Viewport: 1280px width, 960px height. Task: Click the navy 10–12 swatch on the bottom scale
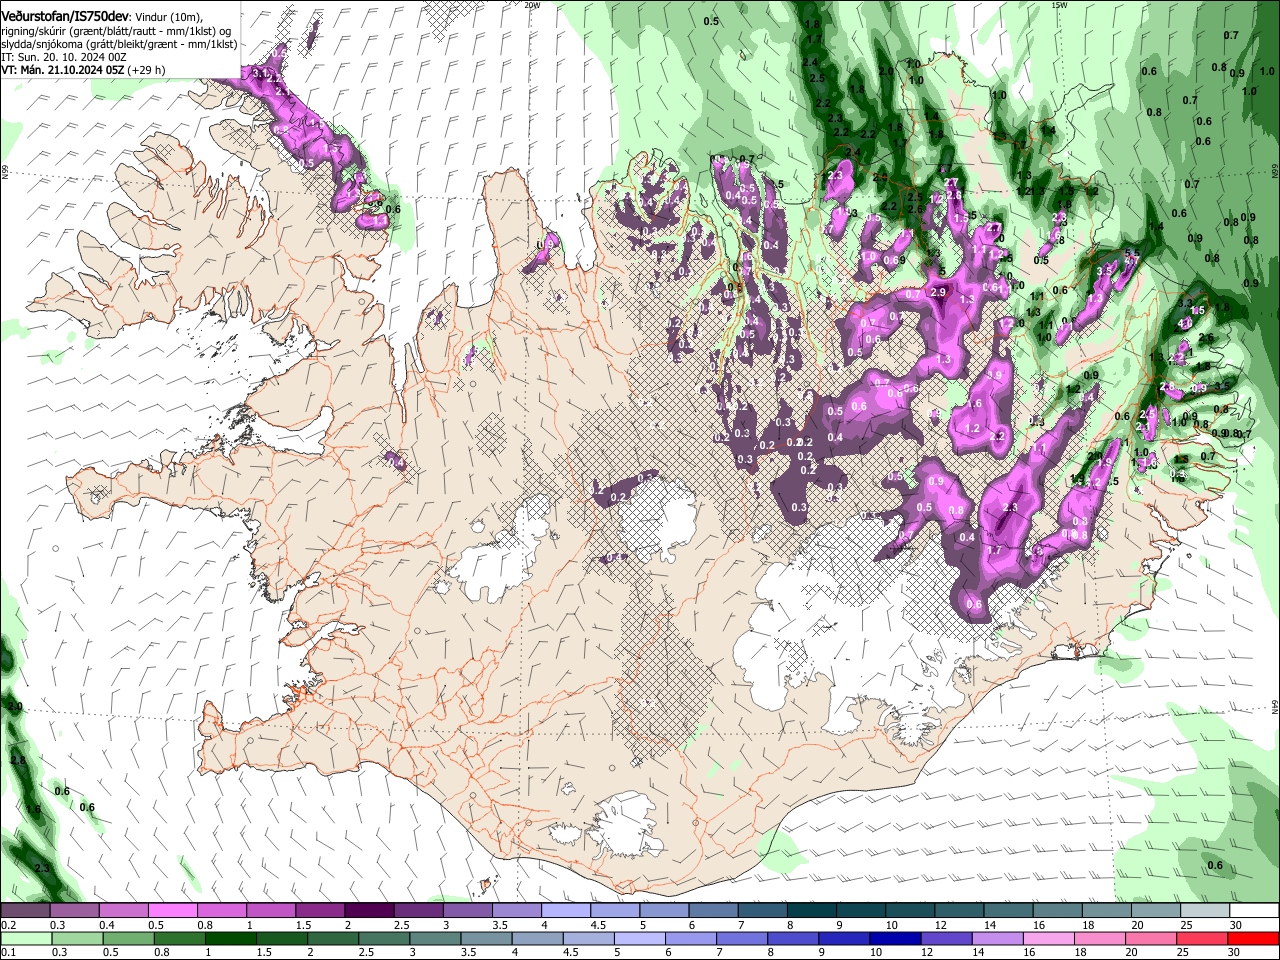(x=895, y=938)
